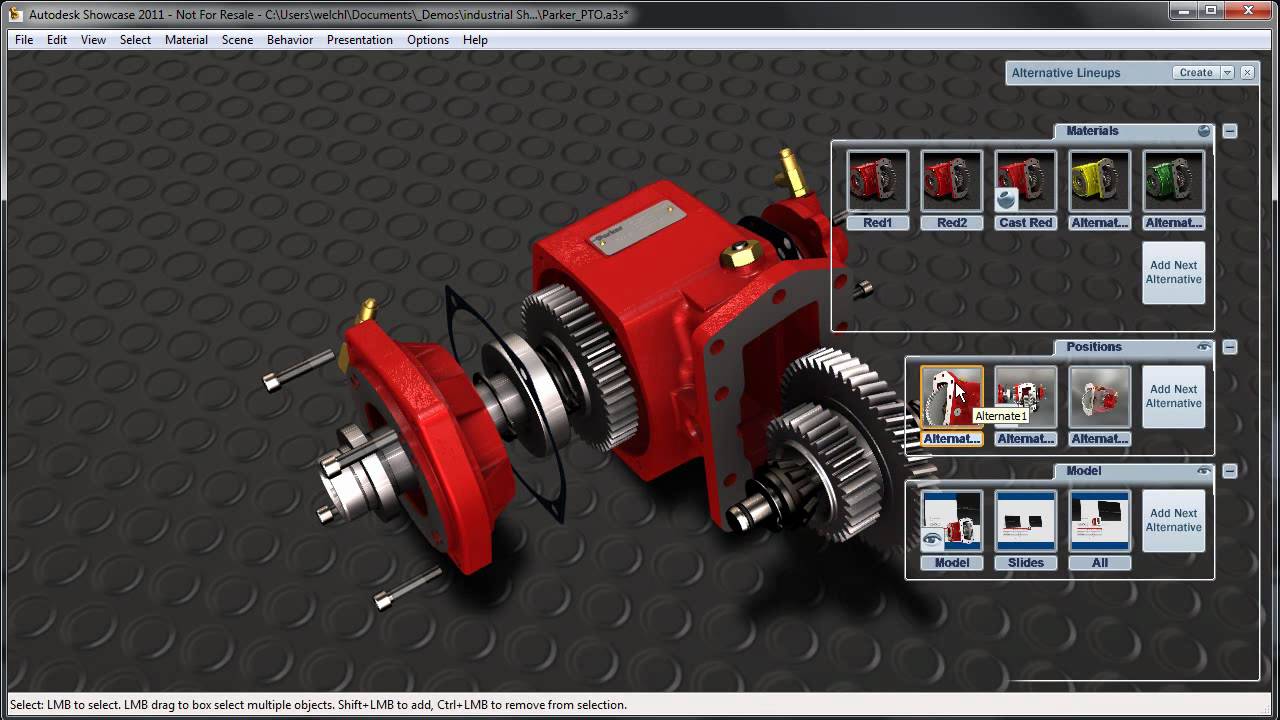Select the exploded-view Positions thumbnail
The height and width of the screenshot is (720, 1280).
pyautogui.click(x=1026, y=398)
